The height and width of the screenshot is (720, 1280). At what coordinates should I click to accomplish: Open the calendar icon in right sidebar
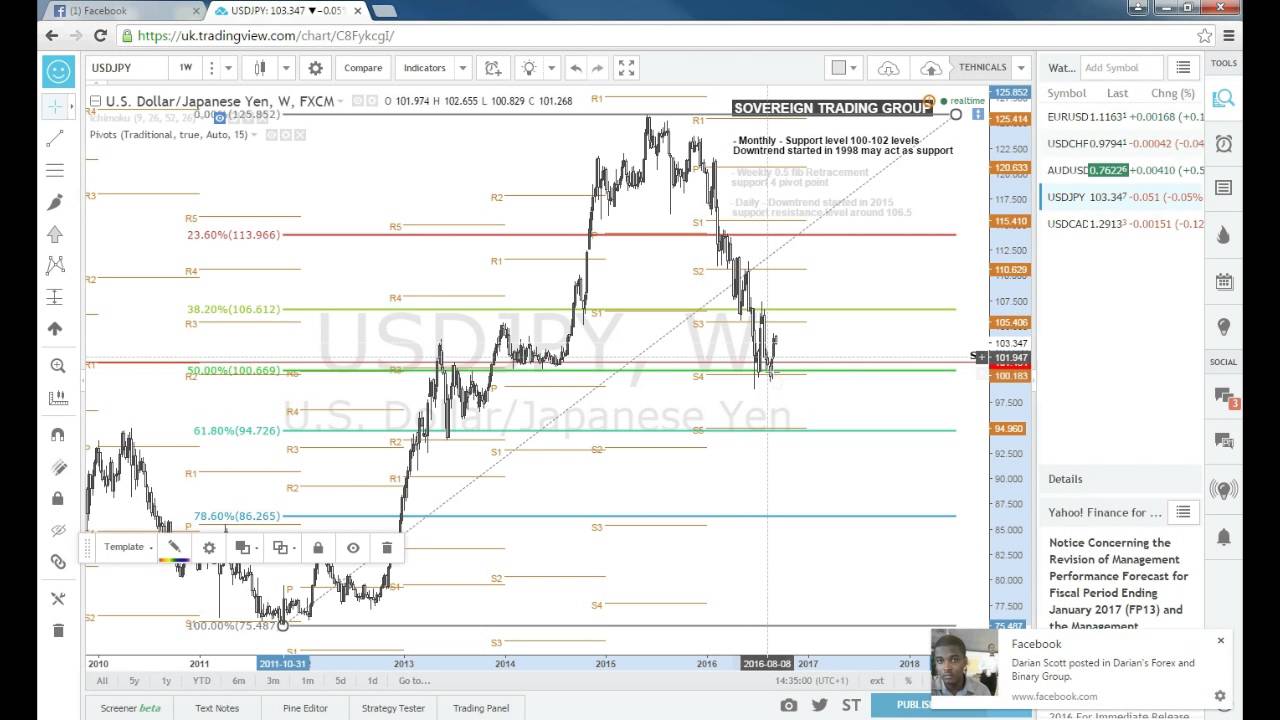click(x=1224, y=282)
